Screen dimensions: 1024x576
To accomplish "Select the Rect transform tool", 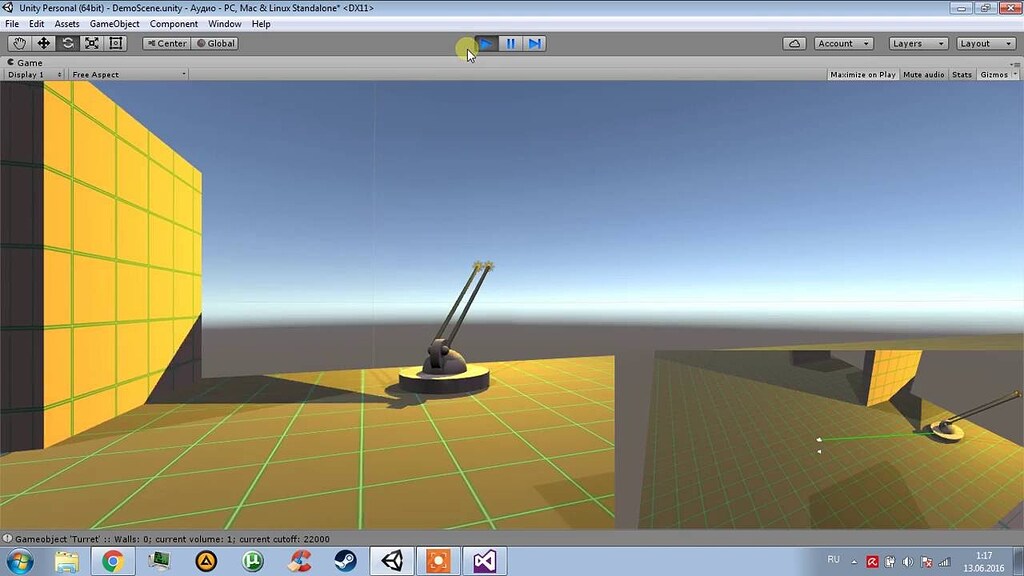I will coord(115,43).
